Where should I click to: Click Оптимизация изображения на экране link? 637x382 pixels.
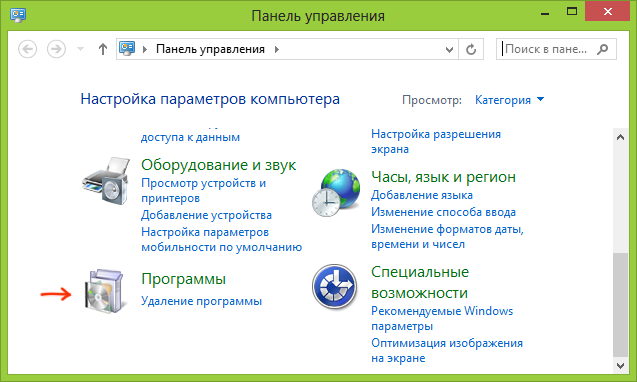(447, 351)
